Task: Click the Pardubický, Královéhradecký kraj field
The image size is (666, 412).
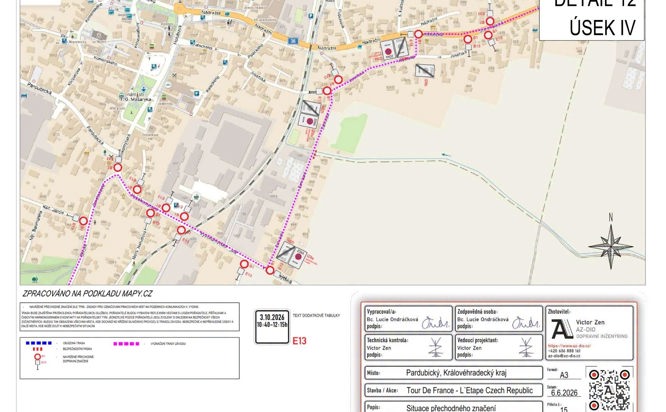Action: (x=454, y=373)
